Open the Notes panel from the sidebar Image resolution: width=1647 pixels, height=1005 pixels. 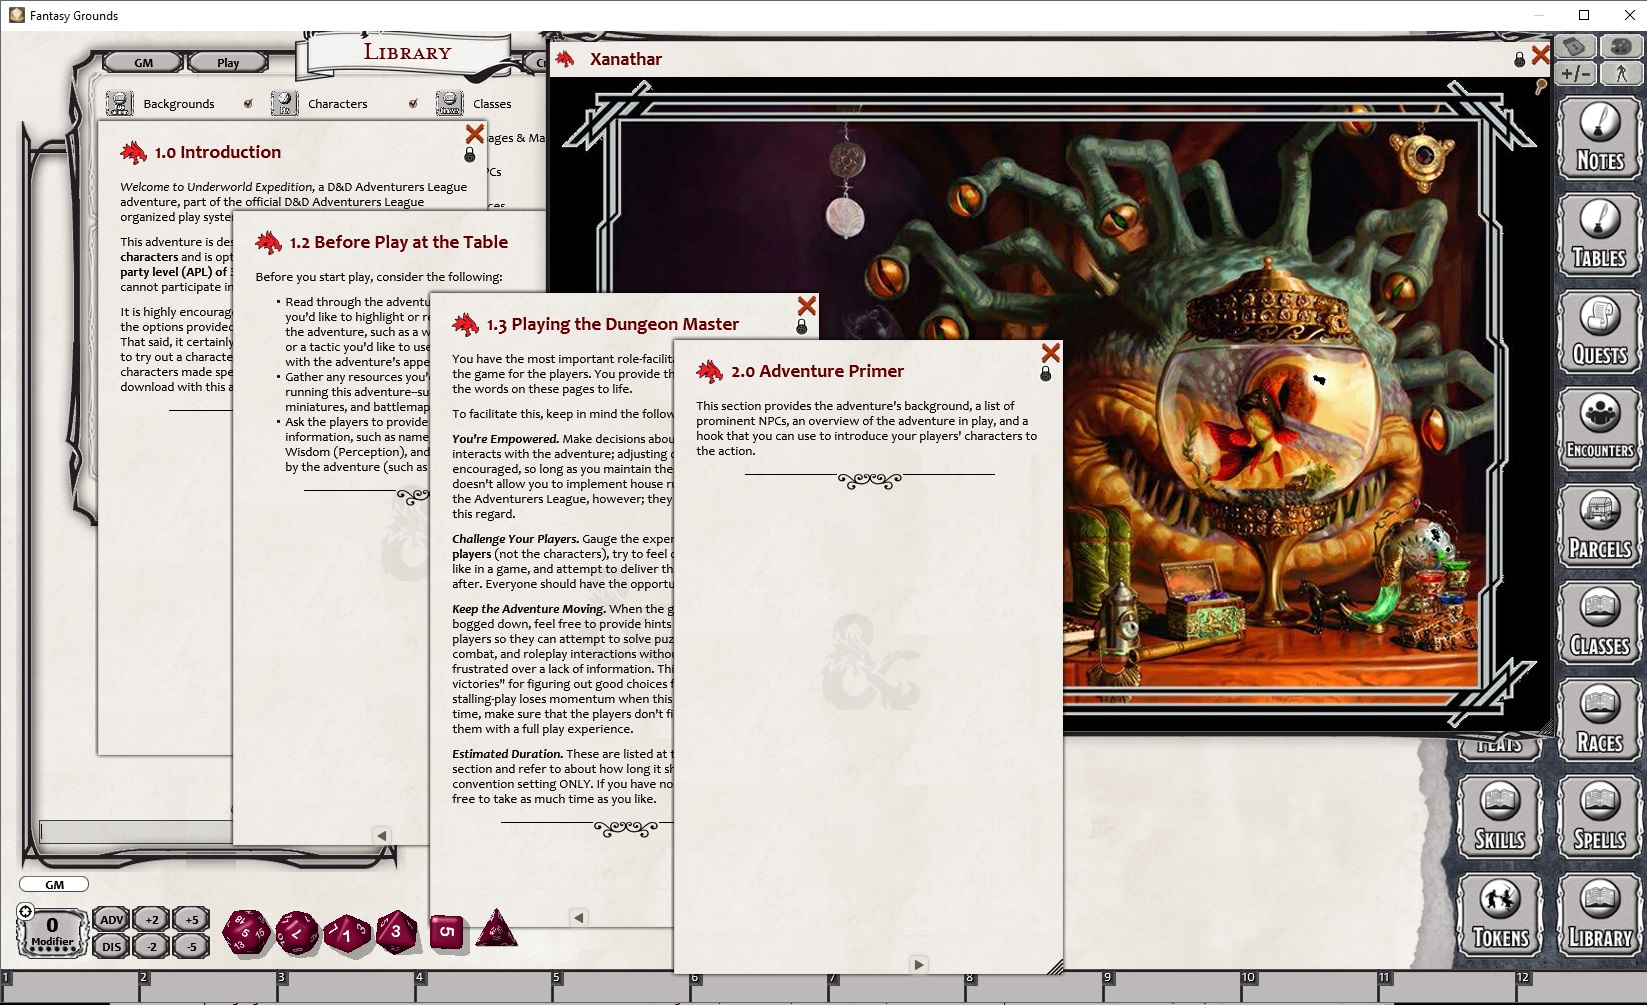1598,137
